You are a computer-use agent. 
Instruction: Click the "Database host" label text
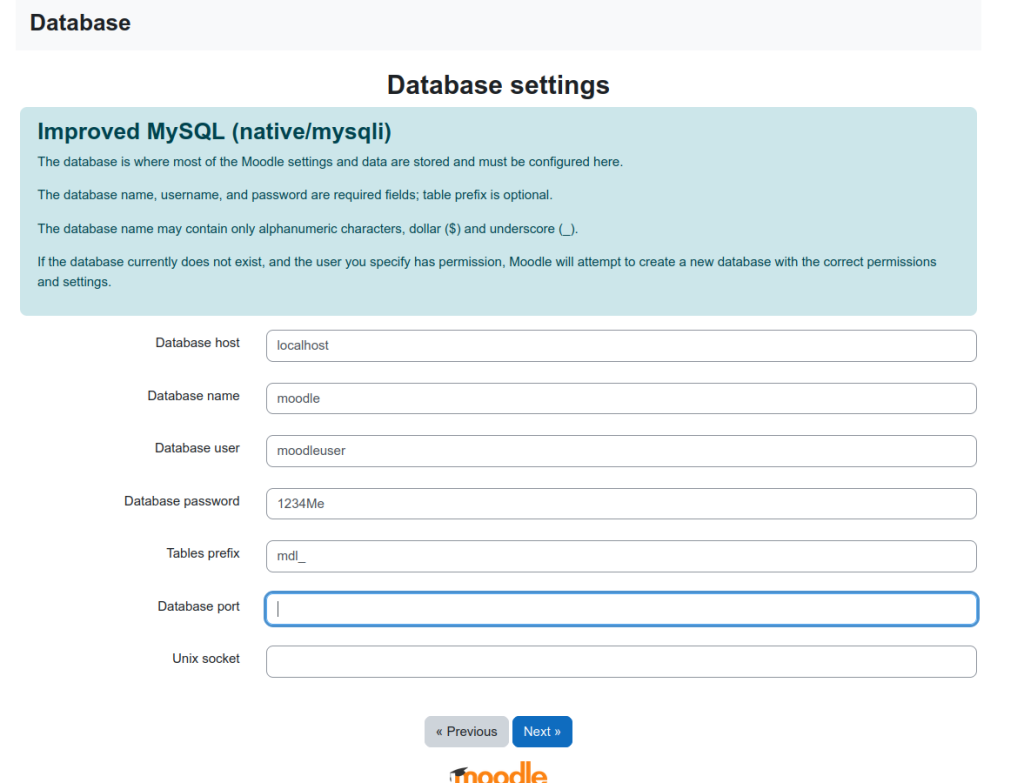tap(197, 343)
